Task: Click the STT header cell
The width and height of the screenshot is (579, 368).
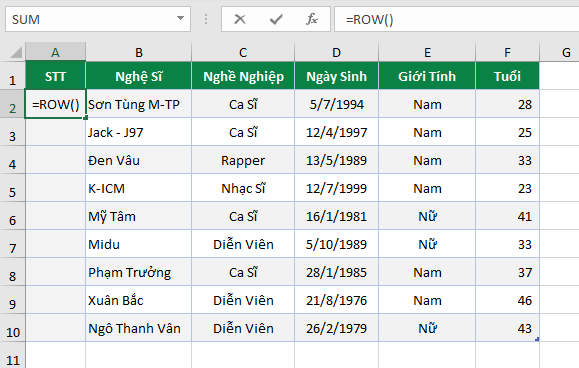Action: 55,76
